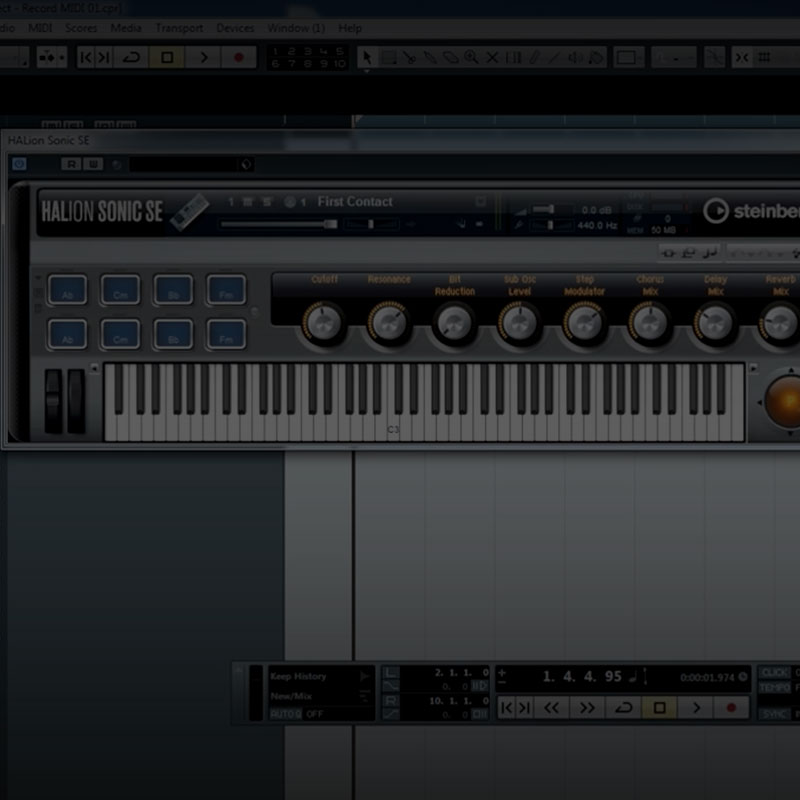The image size is (800, 800).
Task: Toggle the TEMPO track button
Action: point(774,688)
